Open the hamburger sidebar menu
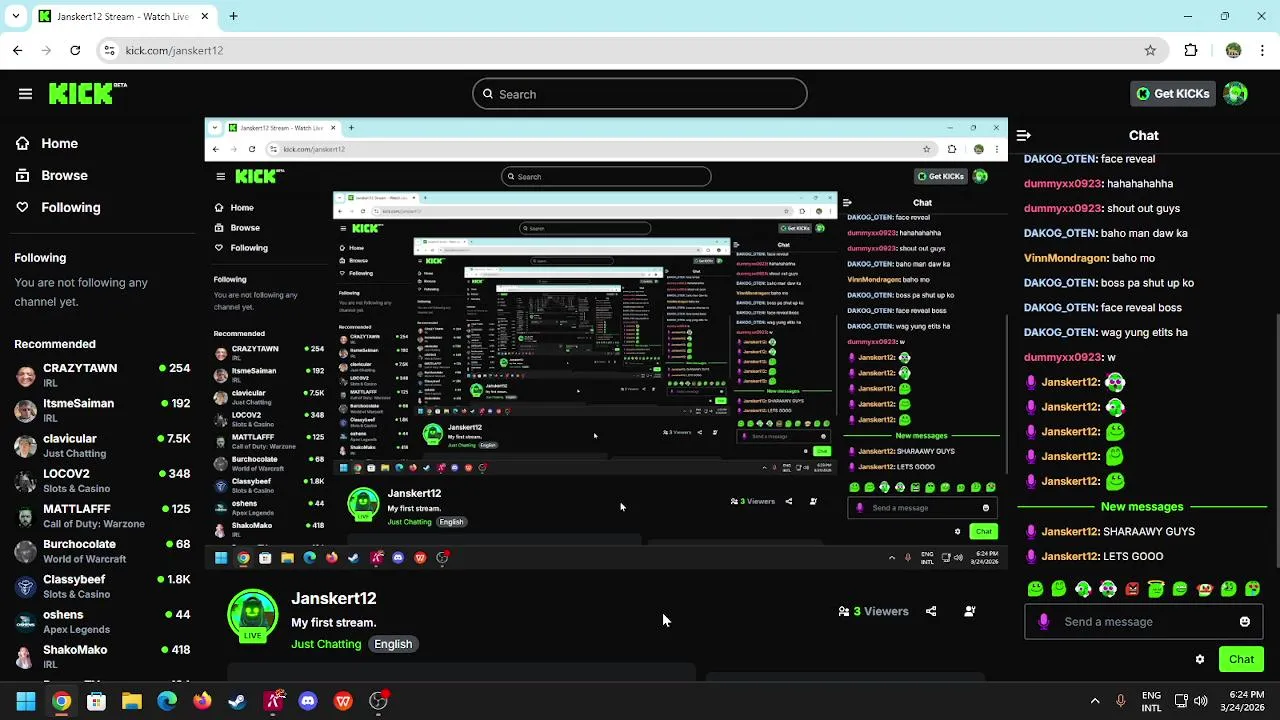Viewport: 1280px width, 720px height. (25, 94)
